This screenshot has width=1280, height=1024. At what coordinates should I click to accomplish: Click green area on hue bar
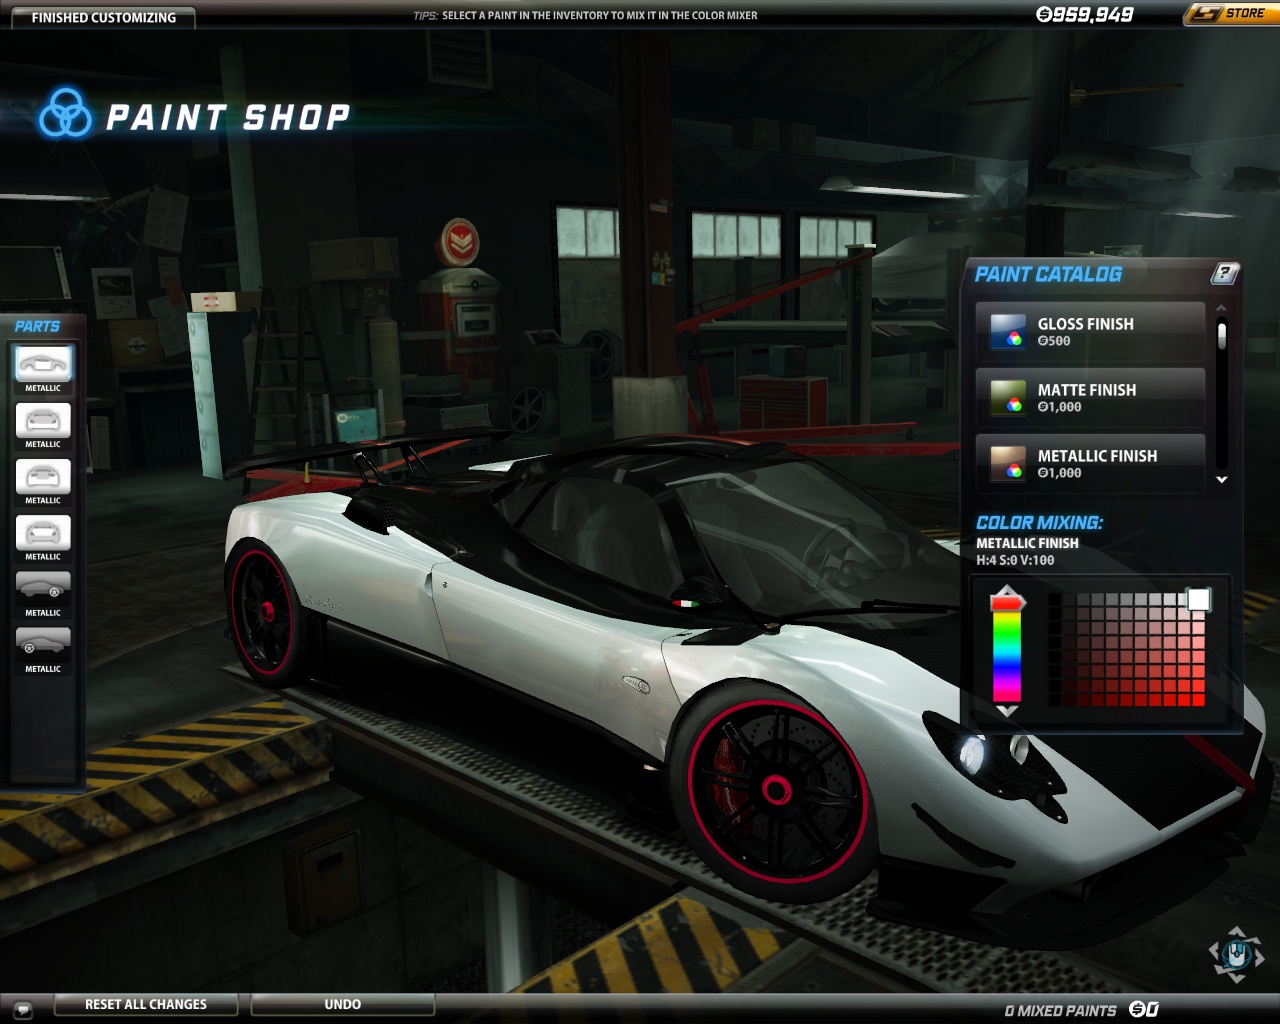1006,642
